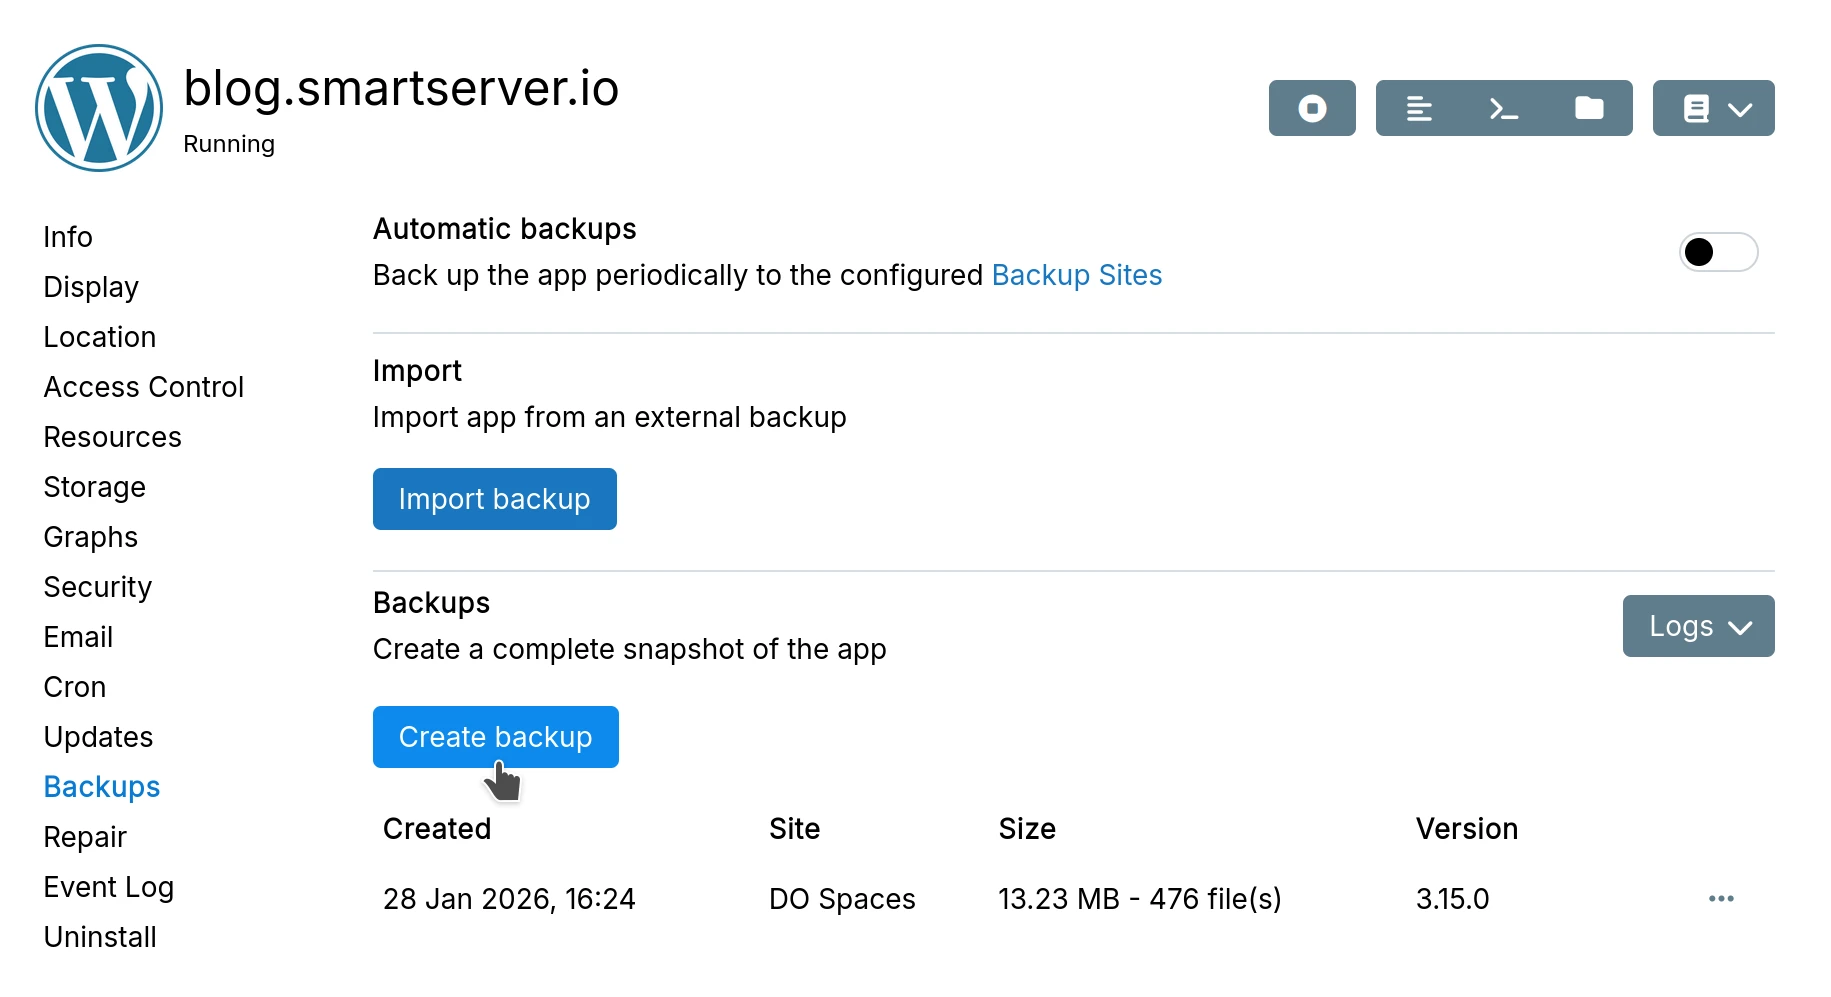Image resolution: width=1831 pixels, height=997 pixels.
Task: Select the Uninstall section
Action: click(x=100, y=937)
